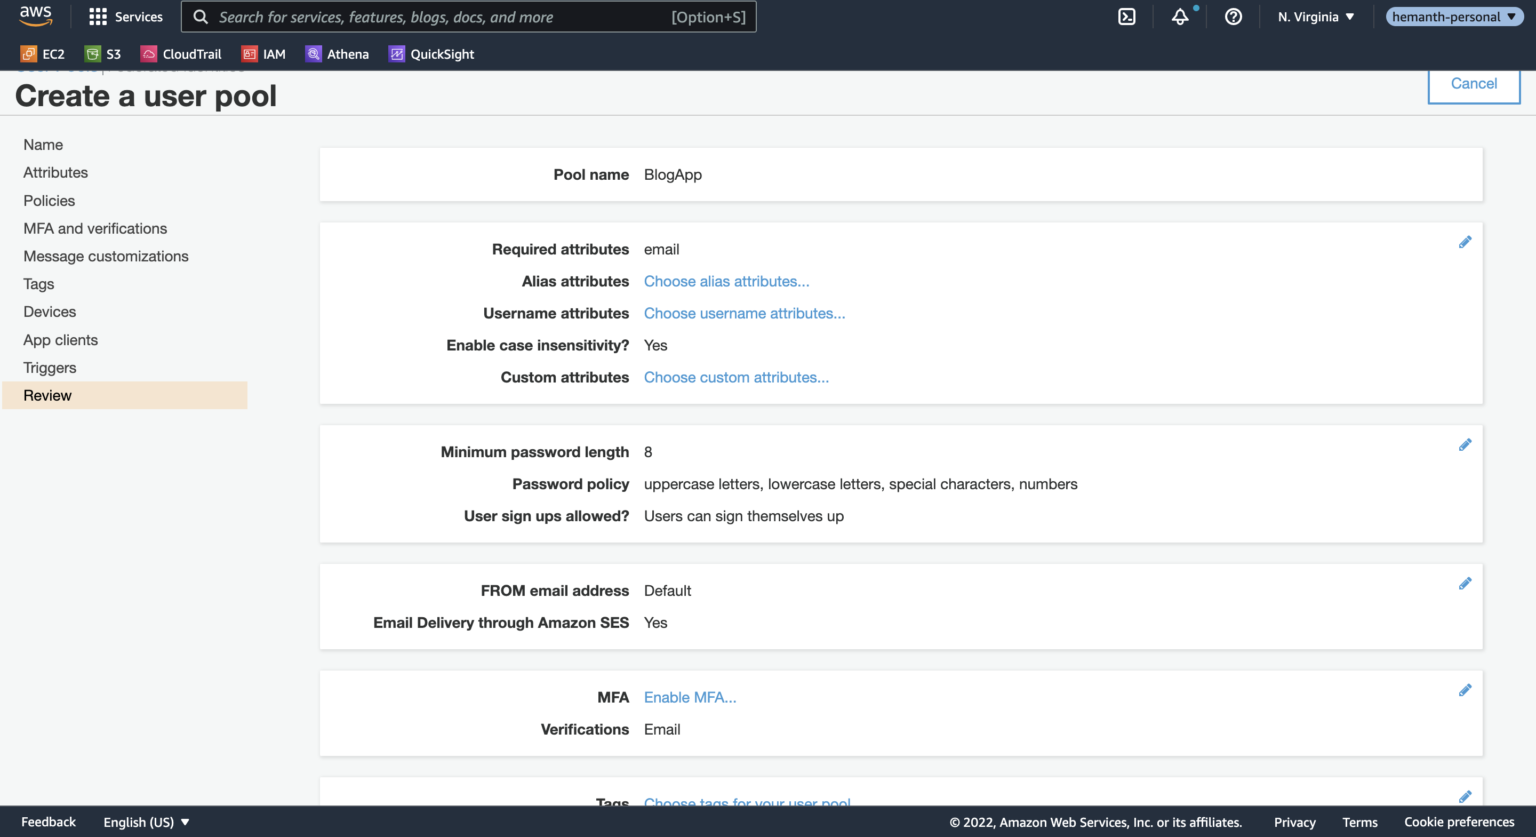1536x837 pixels.
Task: Change the English (US) language setting
Action: pyautogui.click(x=146, y=821)
